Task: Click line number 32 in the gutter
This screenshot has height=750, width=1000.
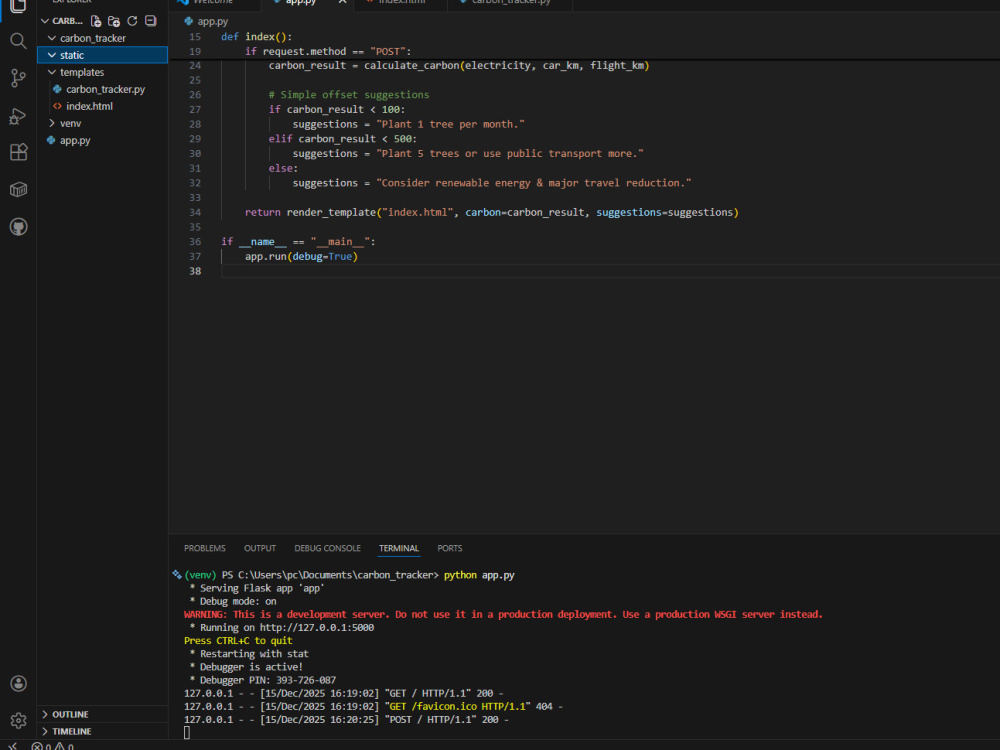Action: tap(195, 183)
